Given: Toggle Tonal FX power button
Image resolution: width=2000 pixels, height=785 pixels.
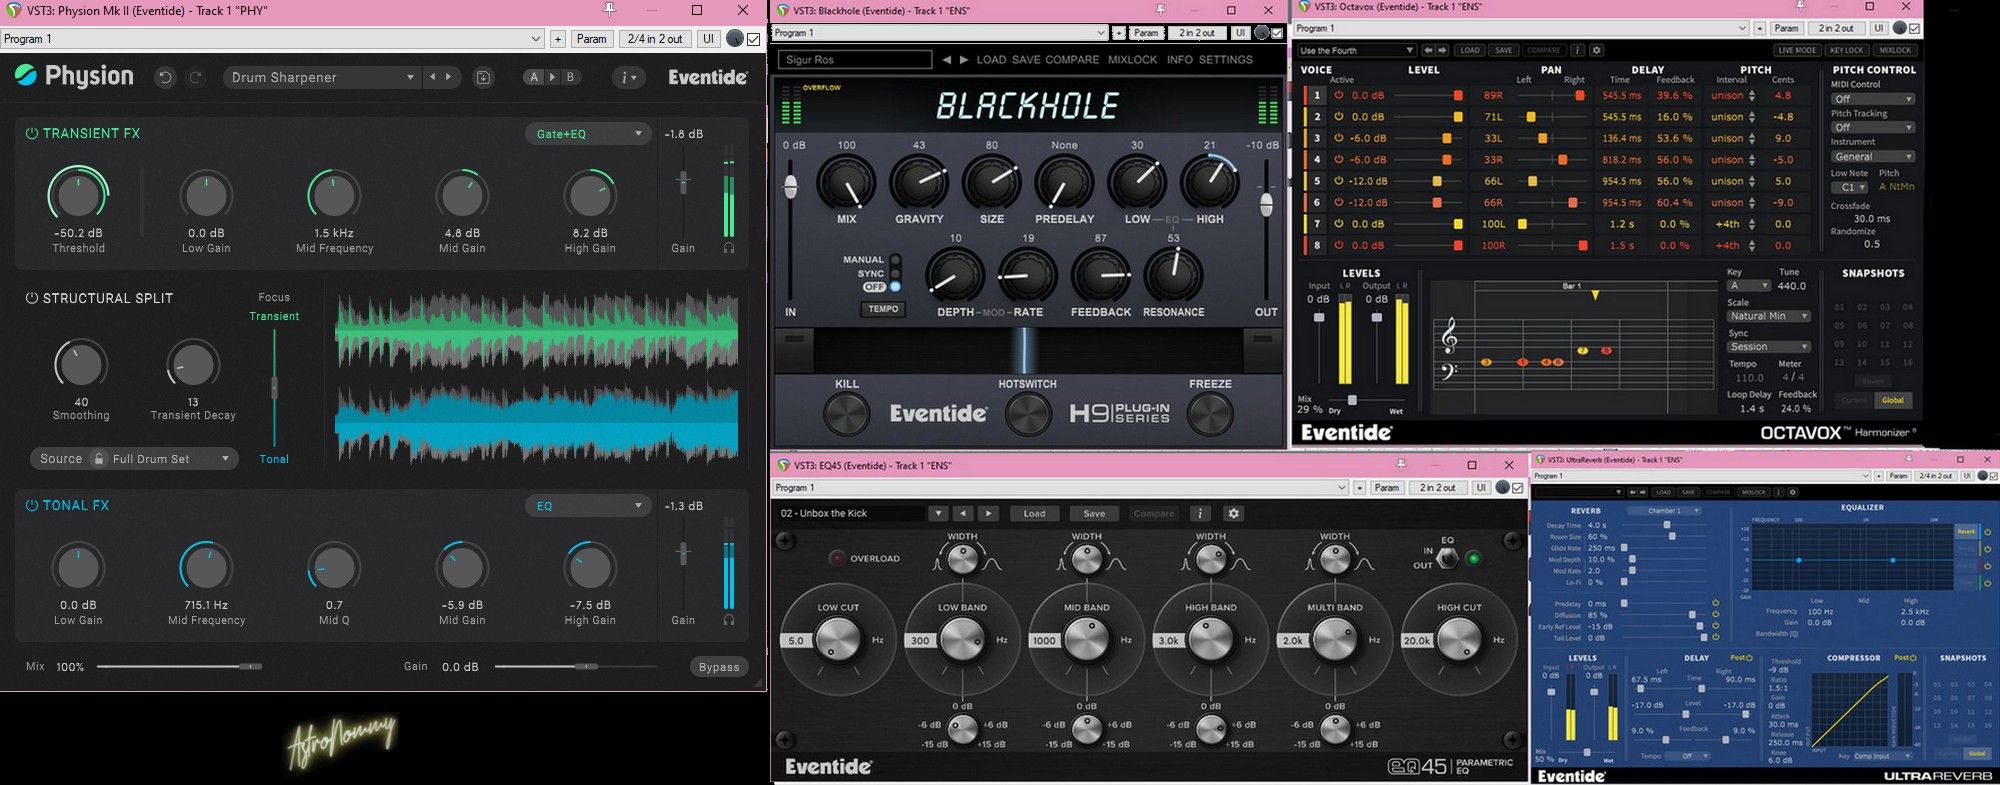Looking at the screenshot, I should pos(32,505).
